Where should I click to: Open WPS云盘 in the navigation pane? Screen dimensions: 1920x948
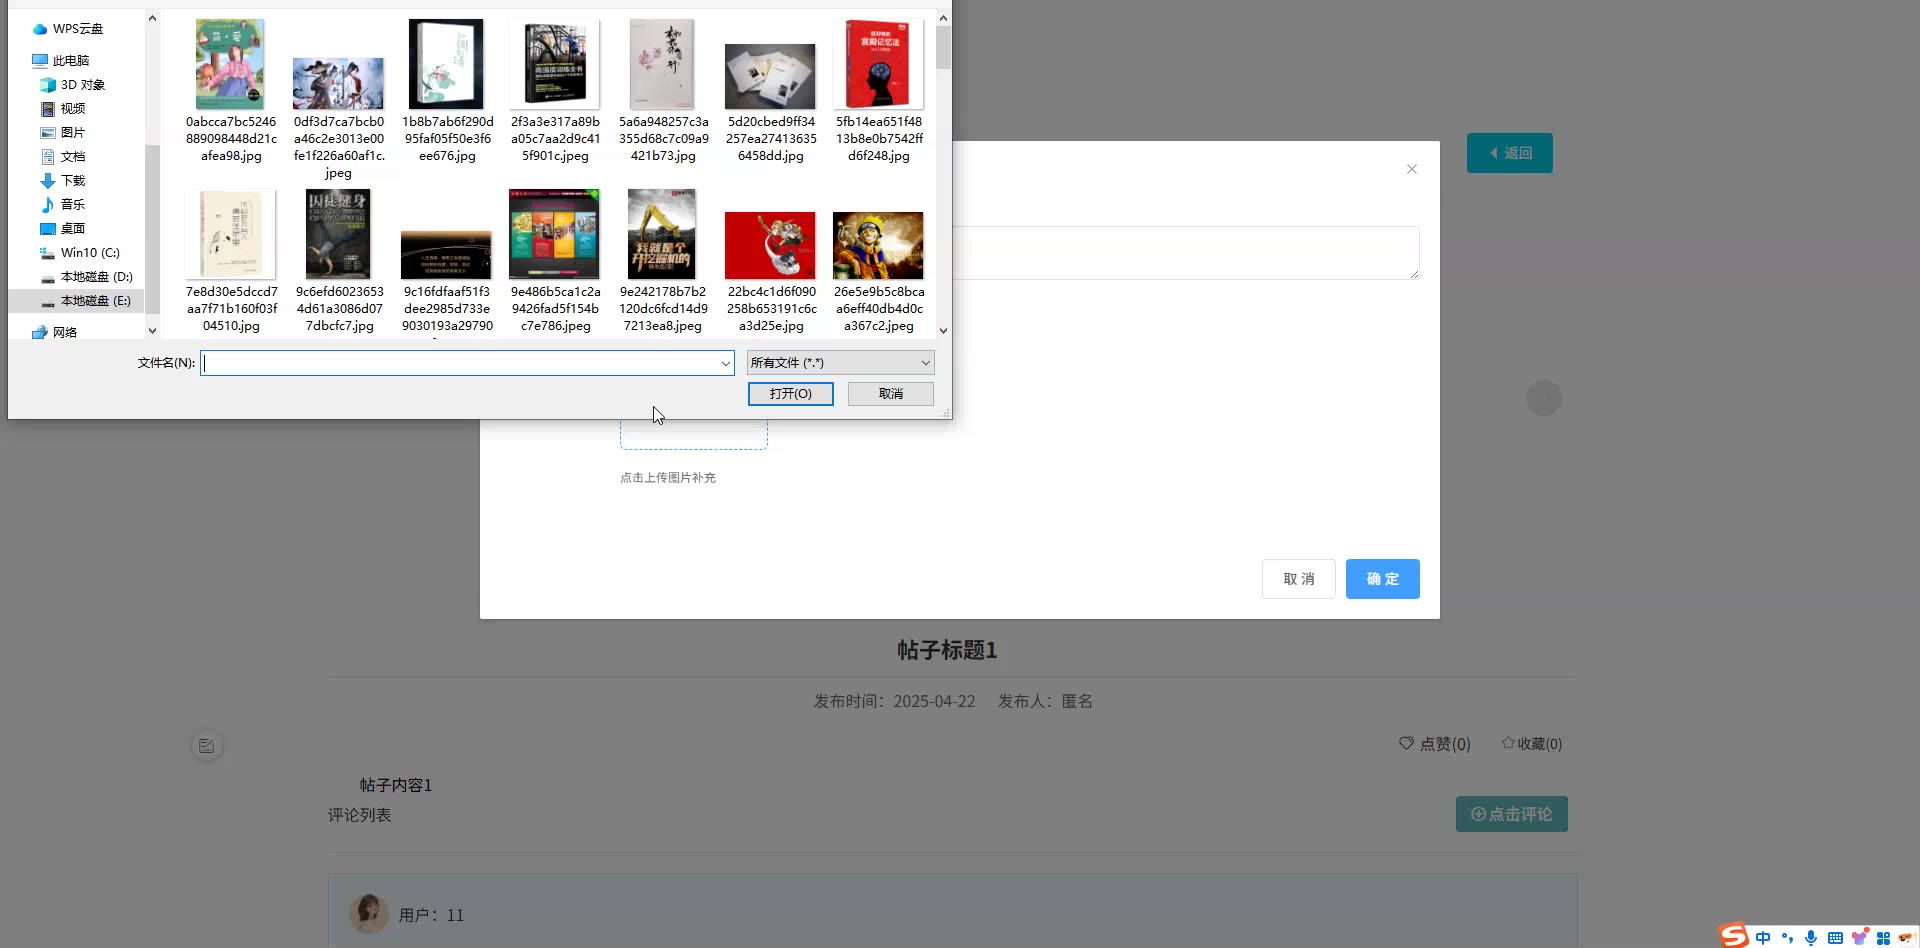click(67, 29)
